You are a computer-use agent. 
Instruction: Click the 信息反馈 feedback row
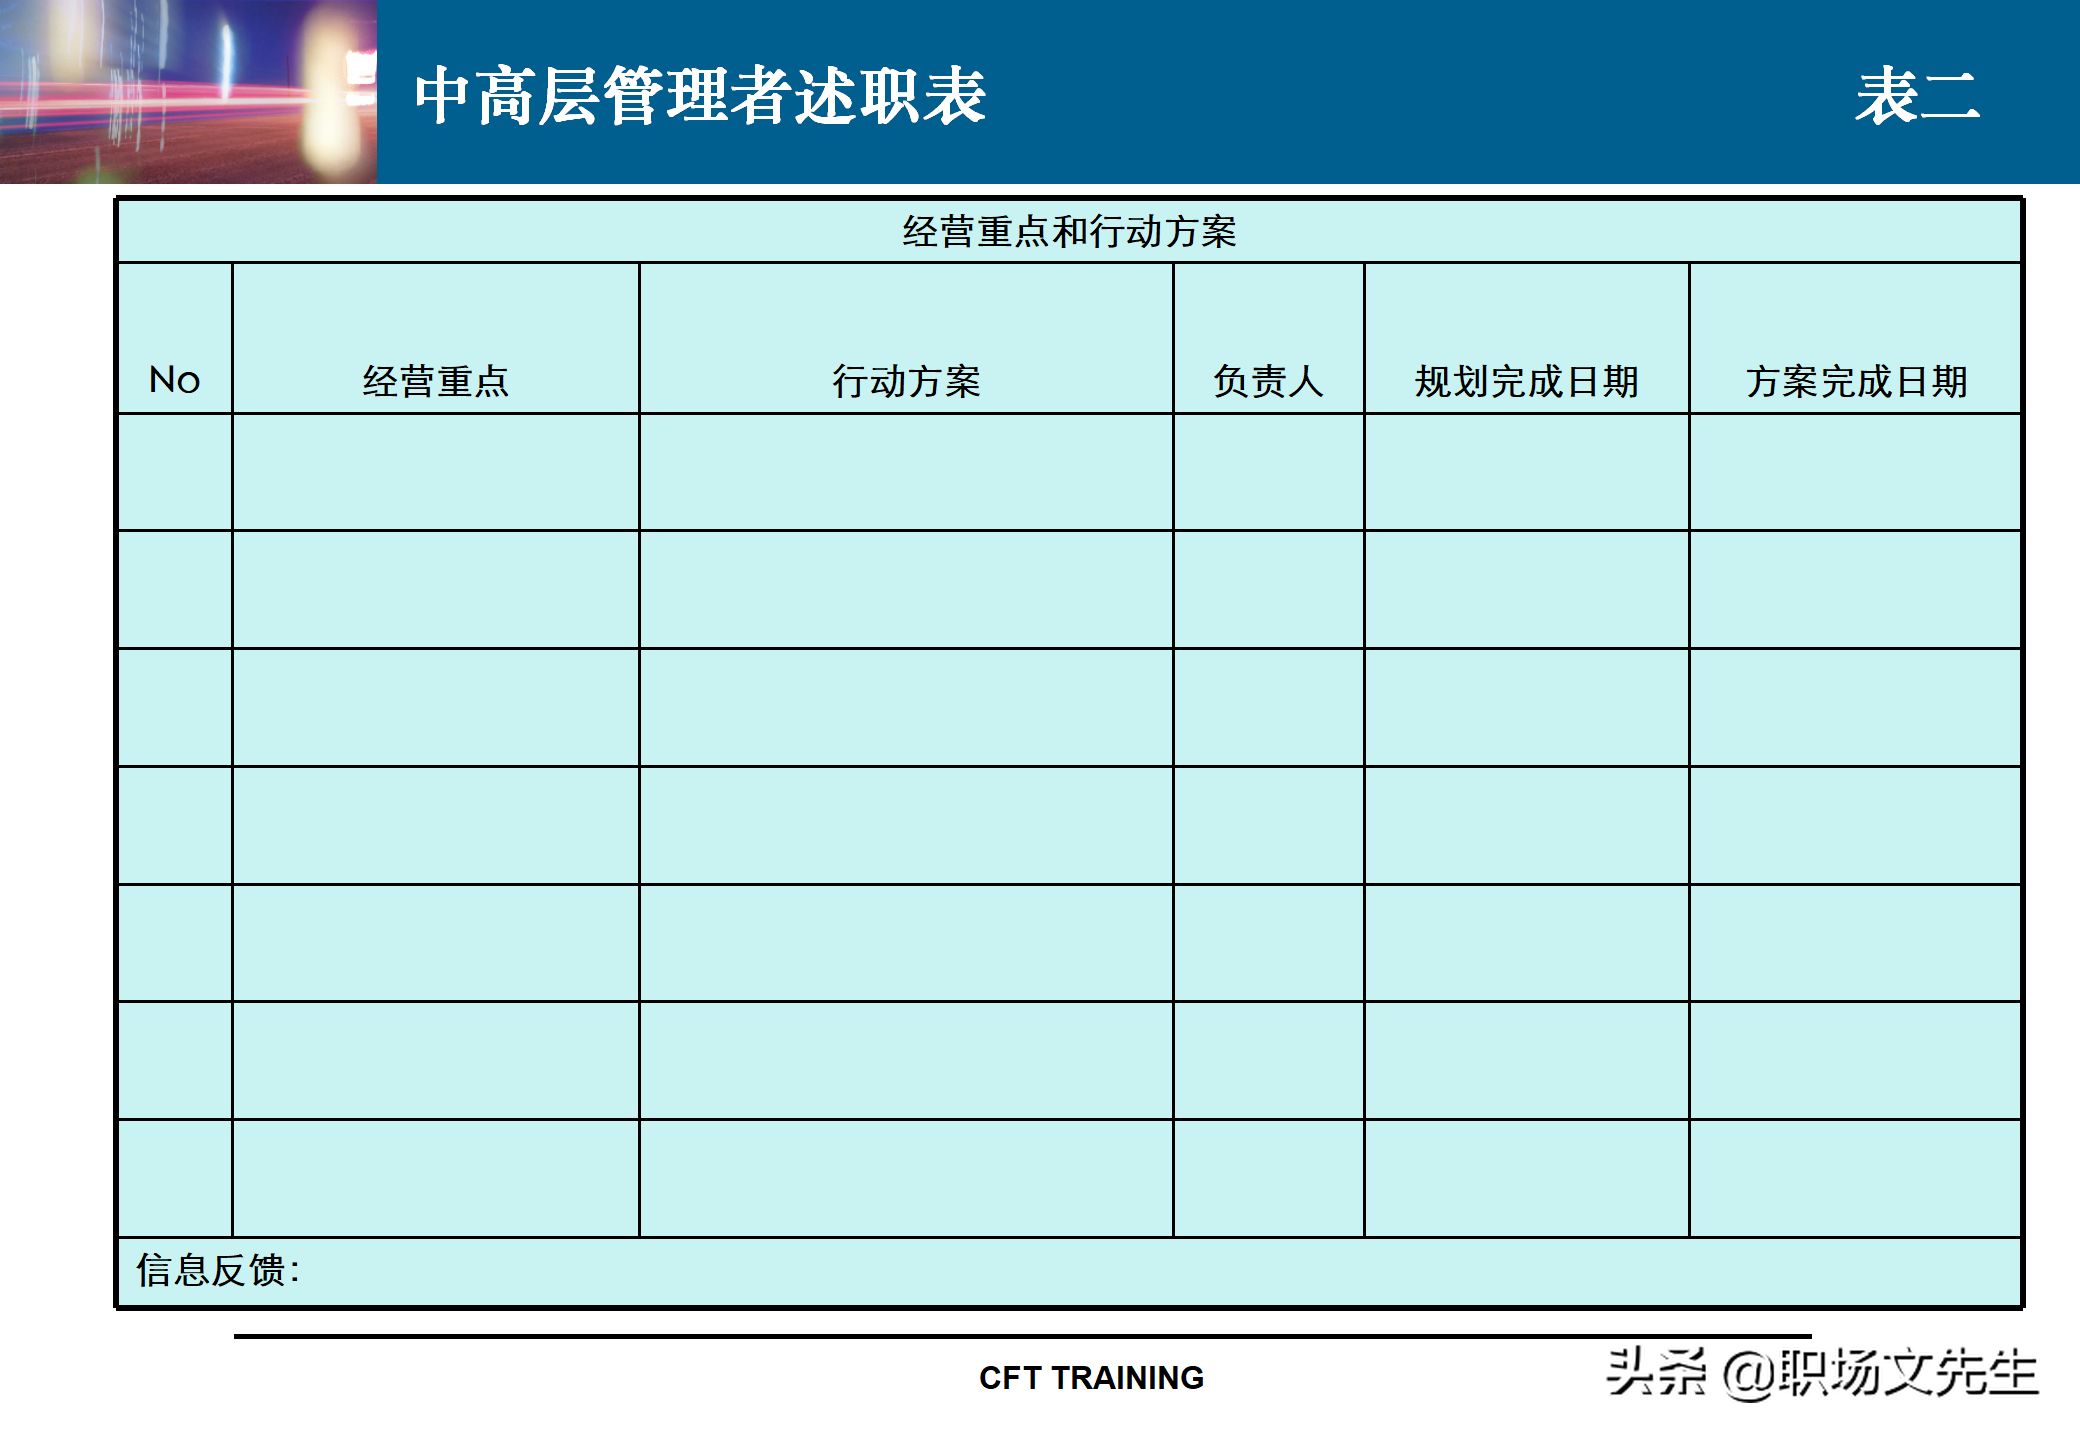click(218, 1271)
